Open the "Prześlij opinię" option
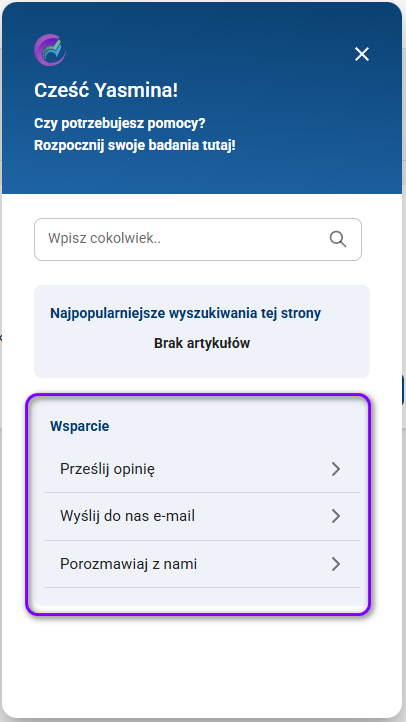 [x=202, y=469]
